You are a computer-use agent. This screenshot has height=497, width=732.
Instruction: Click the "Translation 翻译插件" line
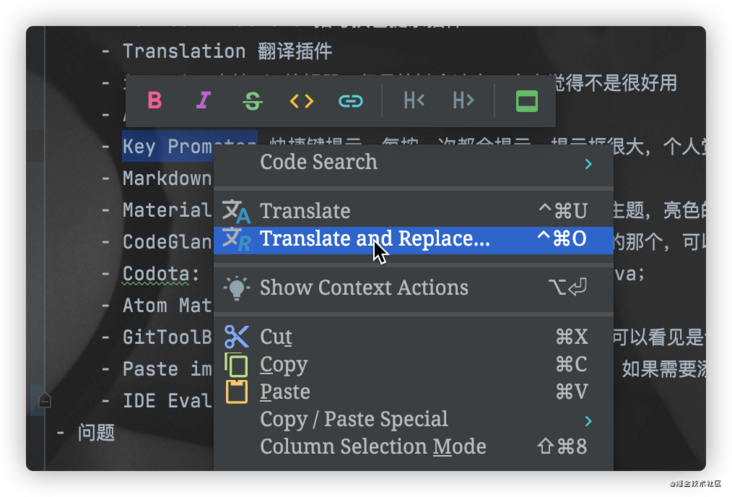click(x=227, y=51)
